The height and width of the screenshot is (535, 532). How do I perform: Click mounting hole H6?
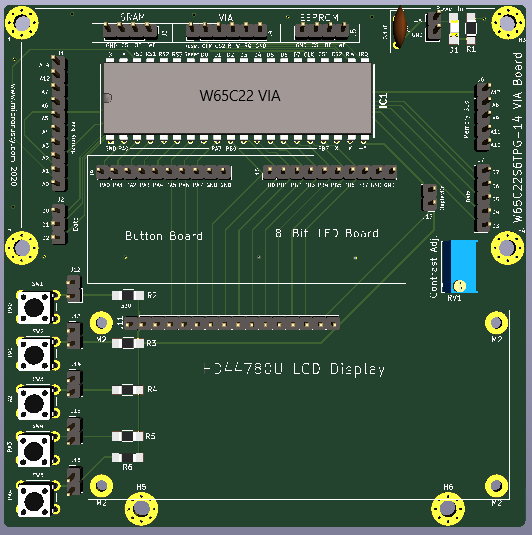(448, 508)
